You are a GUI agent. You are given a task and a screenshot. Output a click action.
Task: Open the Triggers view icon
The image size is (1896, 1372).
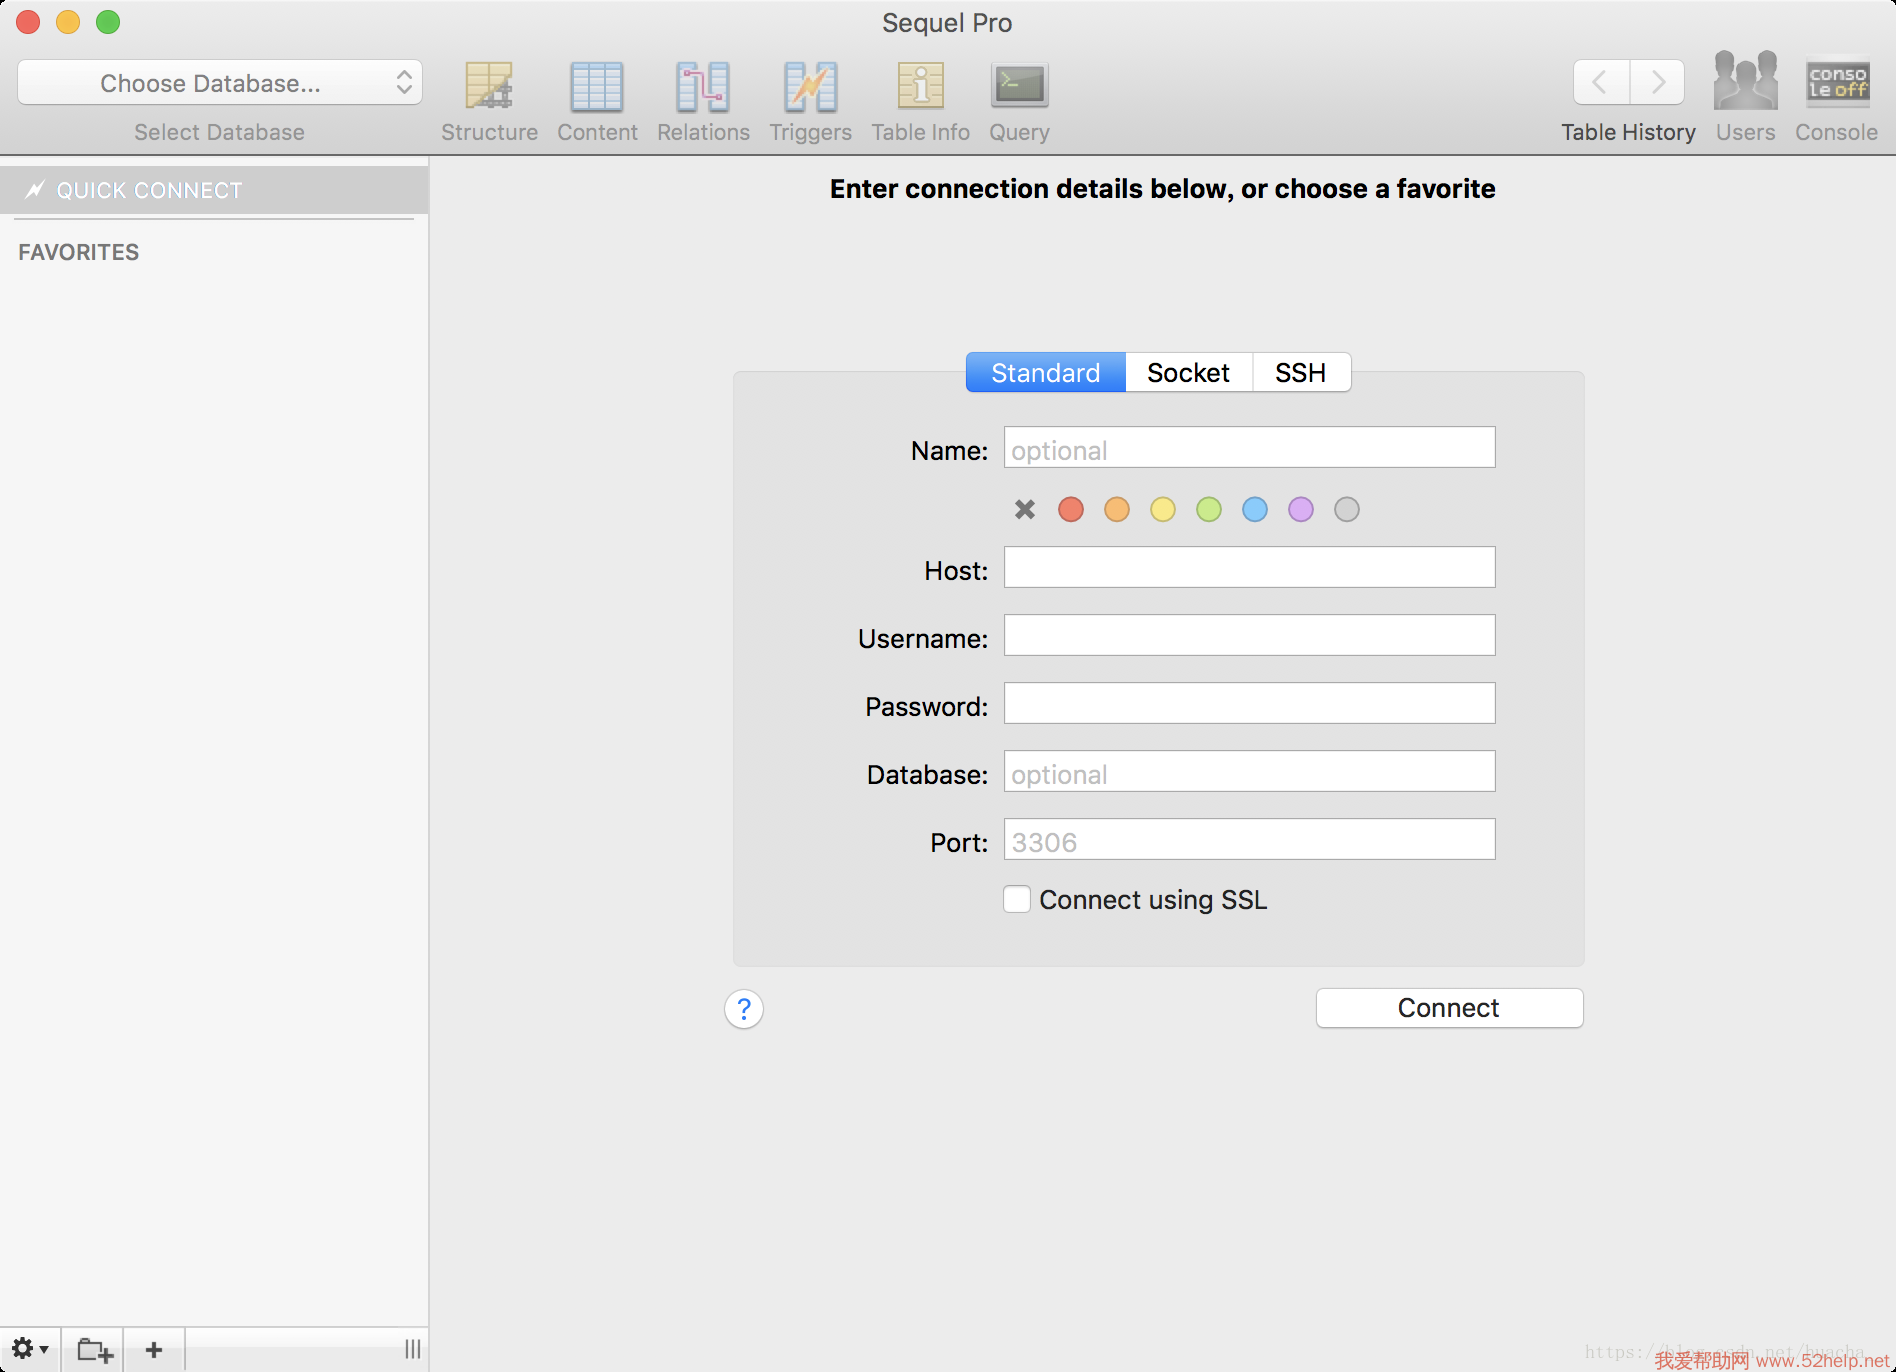coord(810,87)
